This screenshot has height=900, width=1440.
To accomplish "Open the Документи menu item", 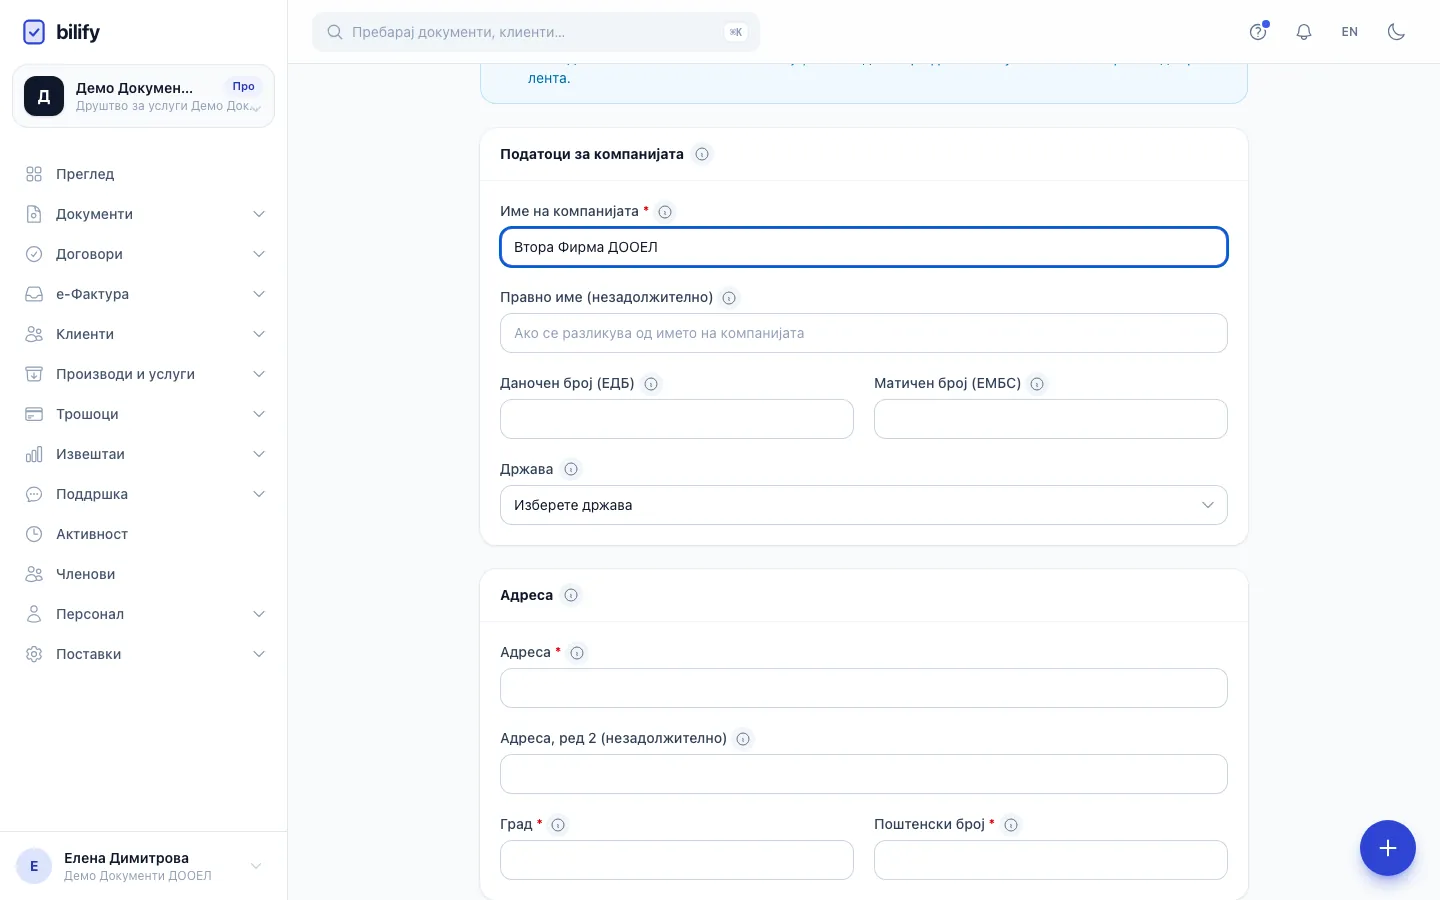I will pyautogui.click(x=144, y=214).
